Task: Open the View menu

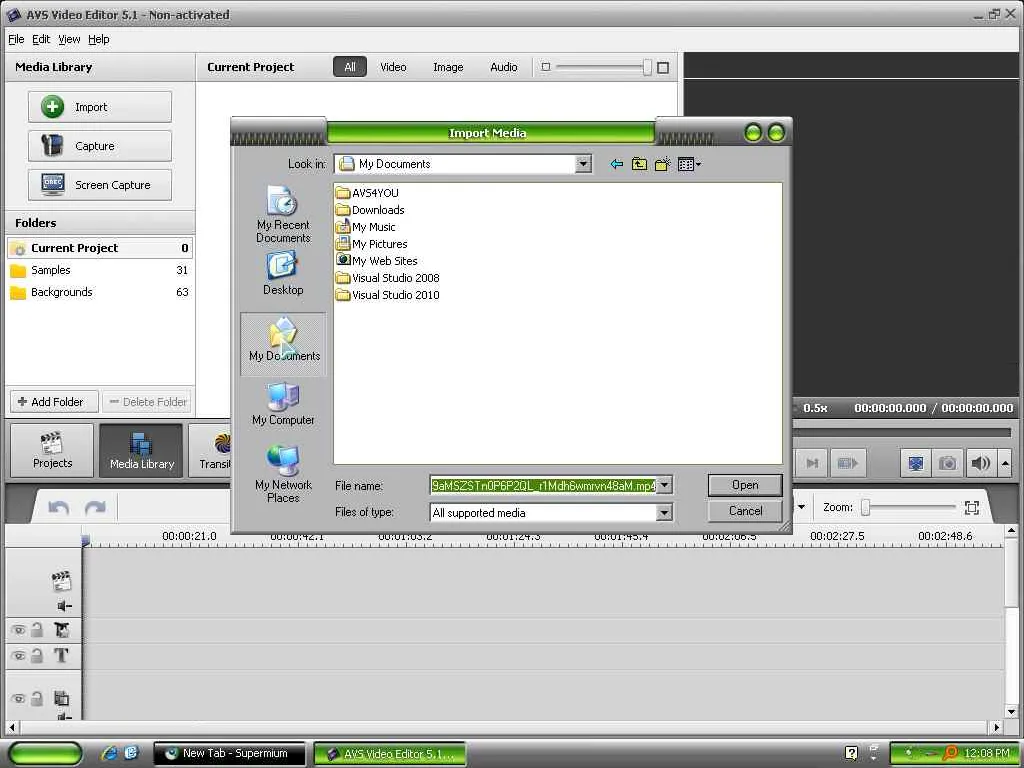Action: 69,39
